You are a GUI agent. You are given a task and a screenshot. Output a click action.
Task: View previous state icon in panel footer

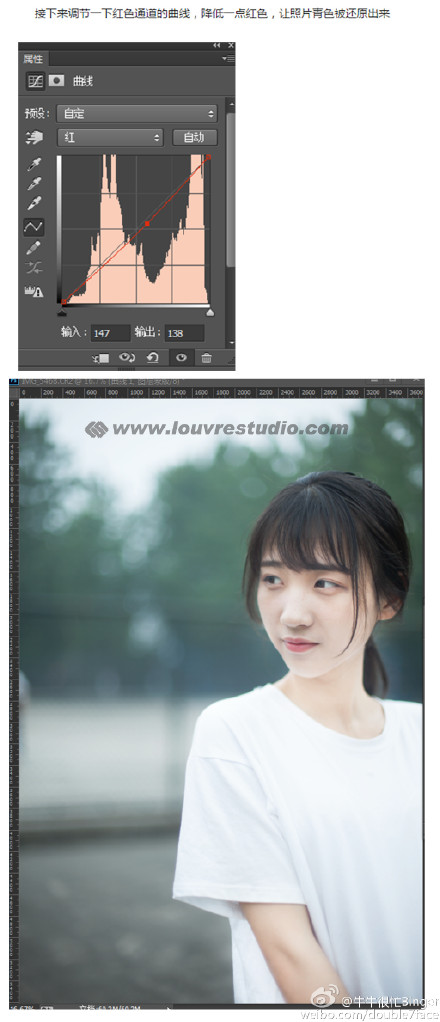[126, 357]
